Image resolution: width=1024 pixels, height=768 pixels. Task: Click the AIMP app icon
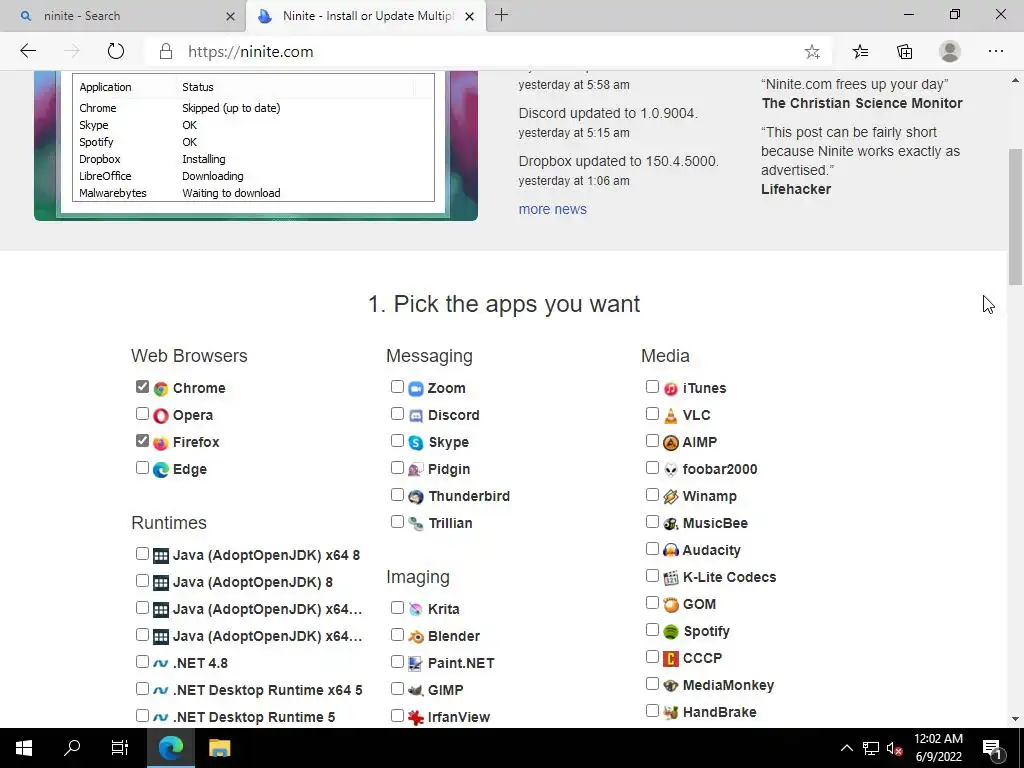pos(671,443)
